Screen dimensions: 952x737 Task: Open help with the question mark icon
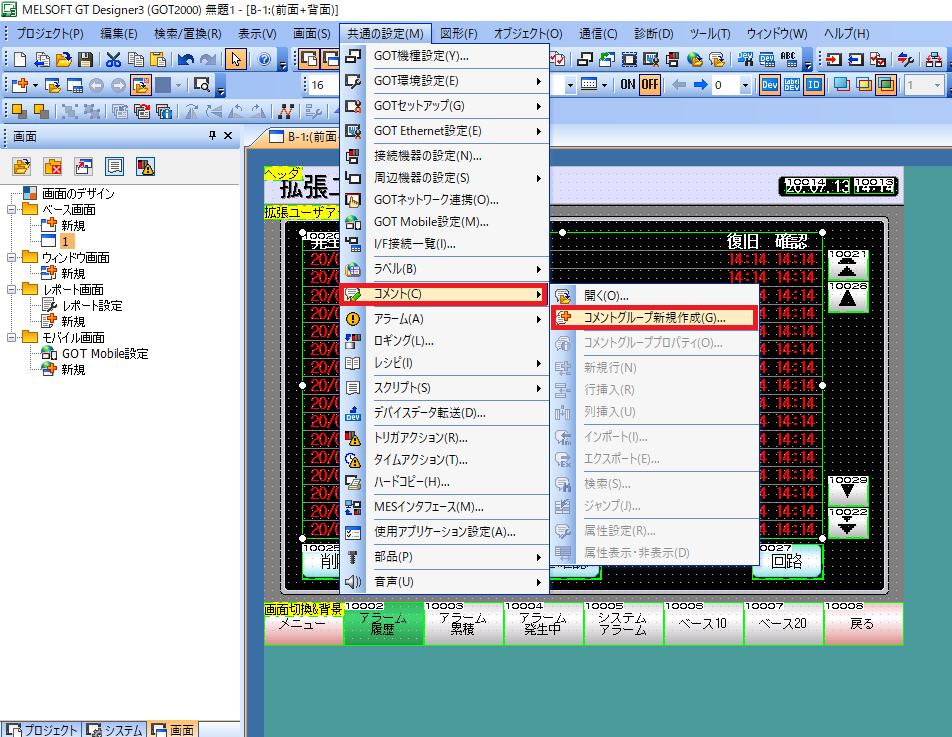coord(264,59)
